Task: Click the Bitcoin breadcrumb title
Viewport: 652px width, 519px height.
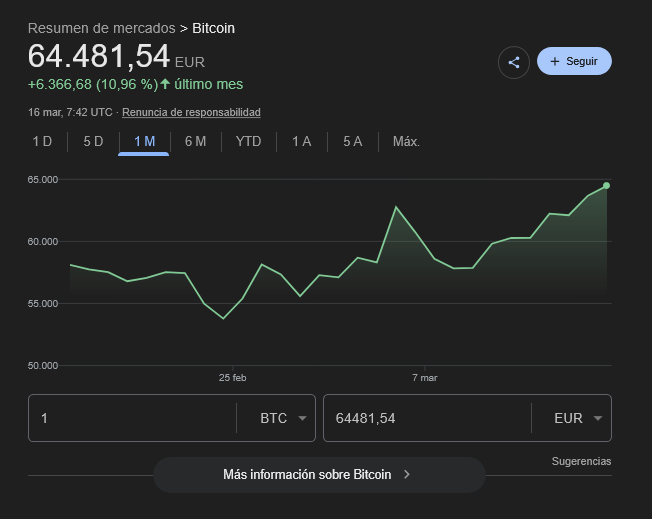Action: [x=213, y=28]
